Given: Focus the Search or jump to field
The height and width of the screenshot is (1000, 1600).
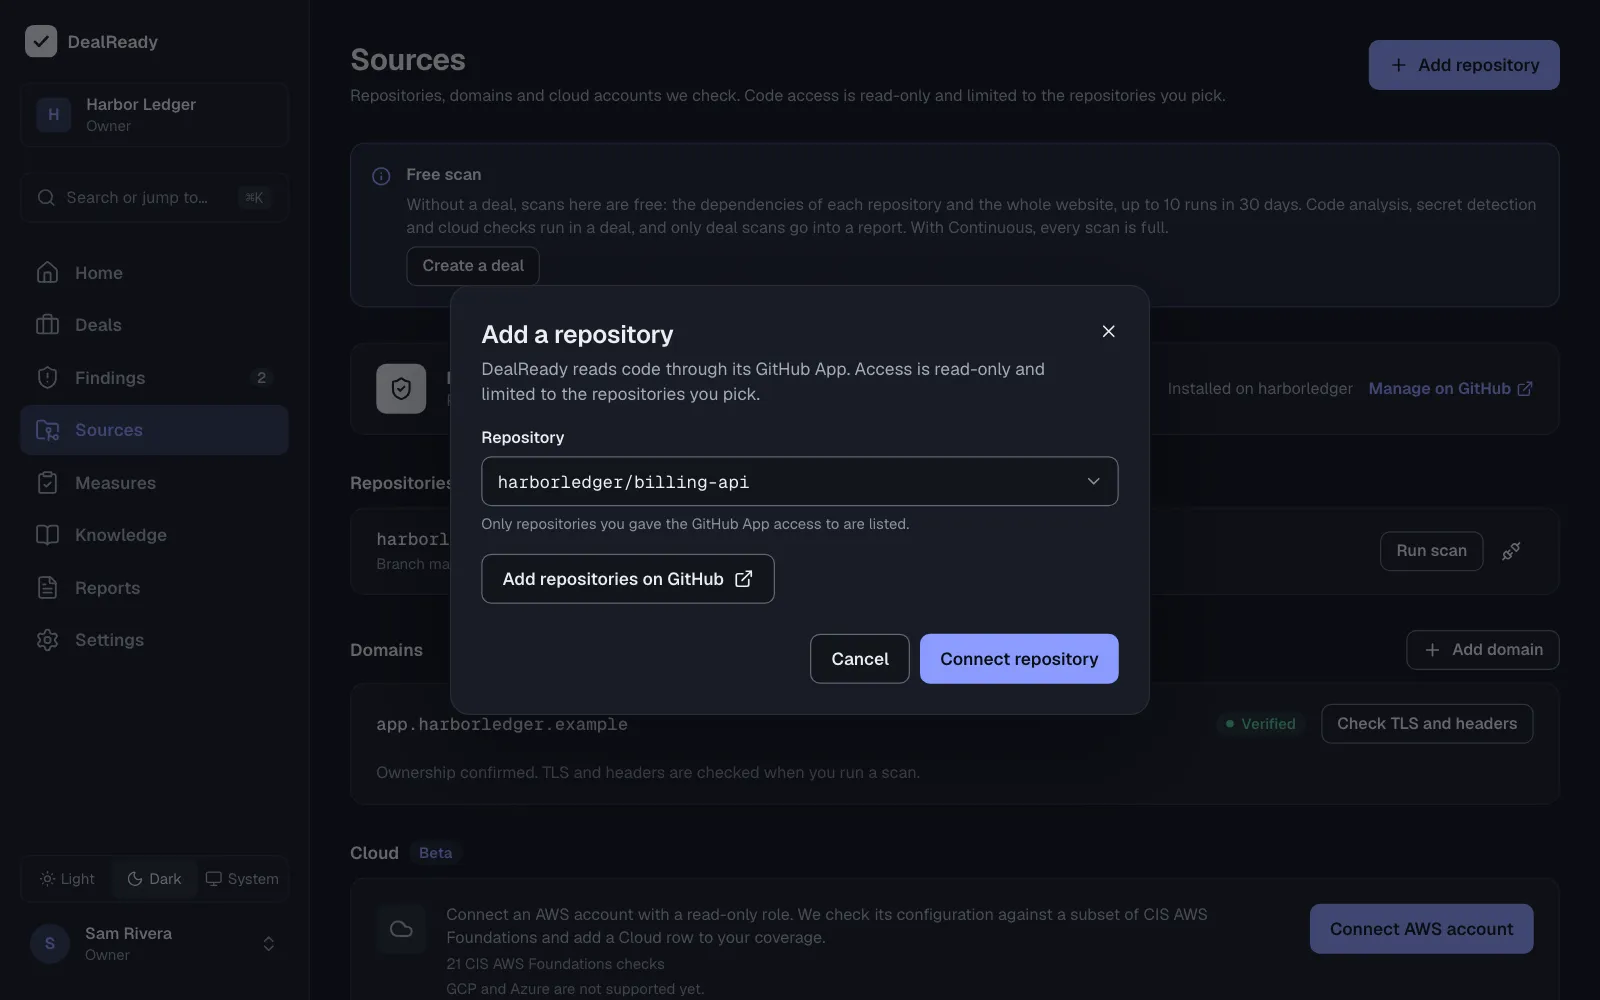Looking at the screenshot, I should coord(154,197).
